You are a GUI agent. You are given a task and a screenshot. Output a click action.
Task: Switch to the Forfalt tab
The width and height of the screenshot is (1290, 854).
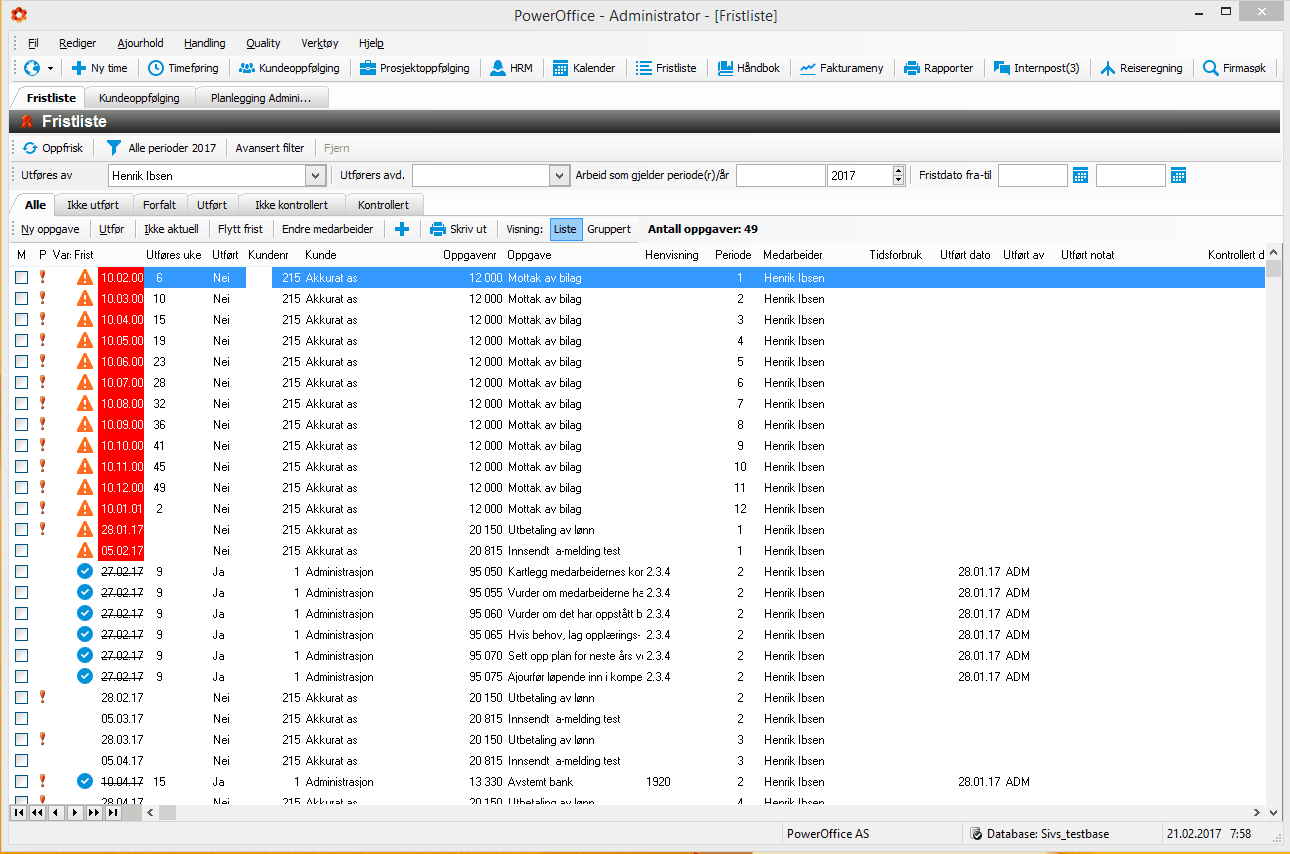[160, 205]
